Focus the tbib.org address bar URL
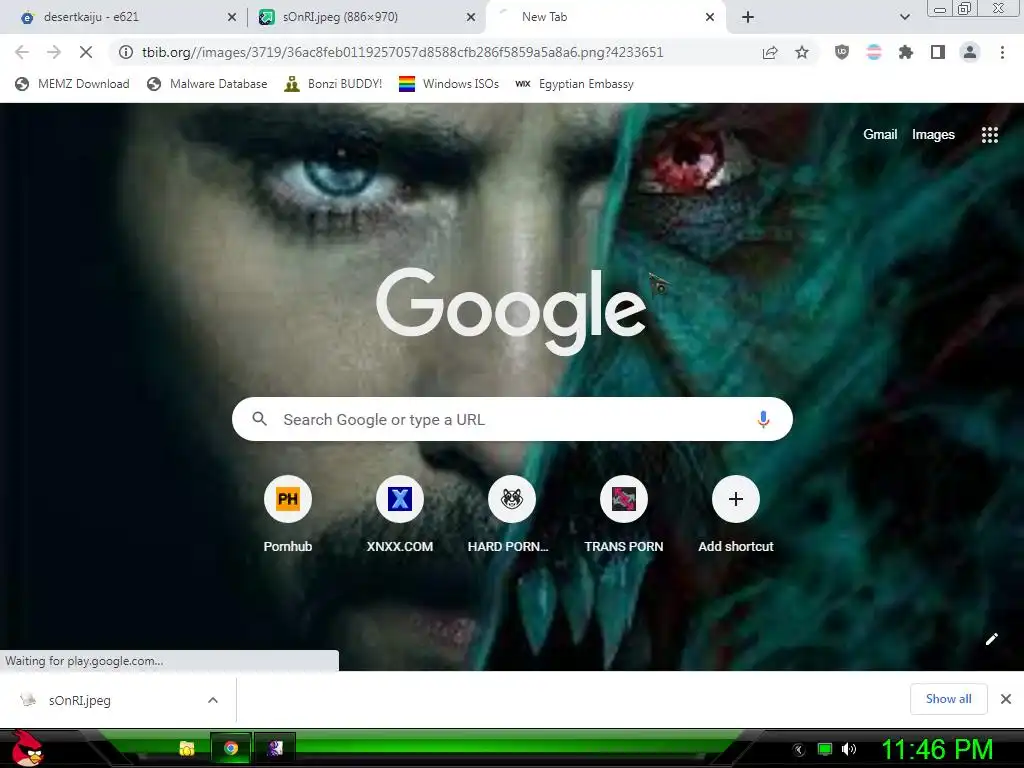This screenshot has height=768, width=1024. pos(402,52)
